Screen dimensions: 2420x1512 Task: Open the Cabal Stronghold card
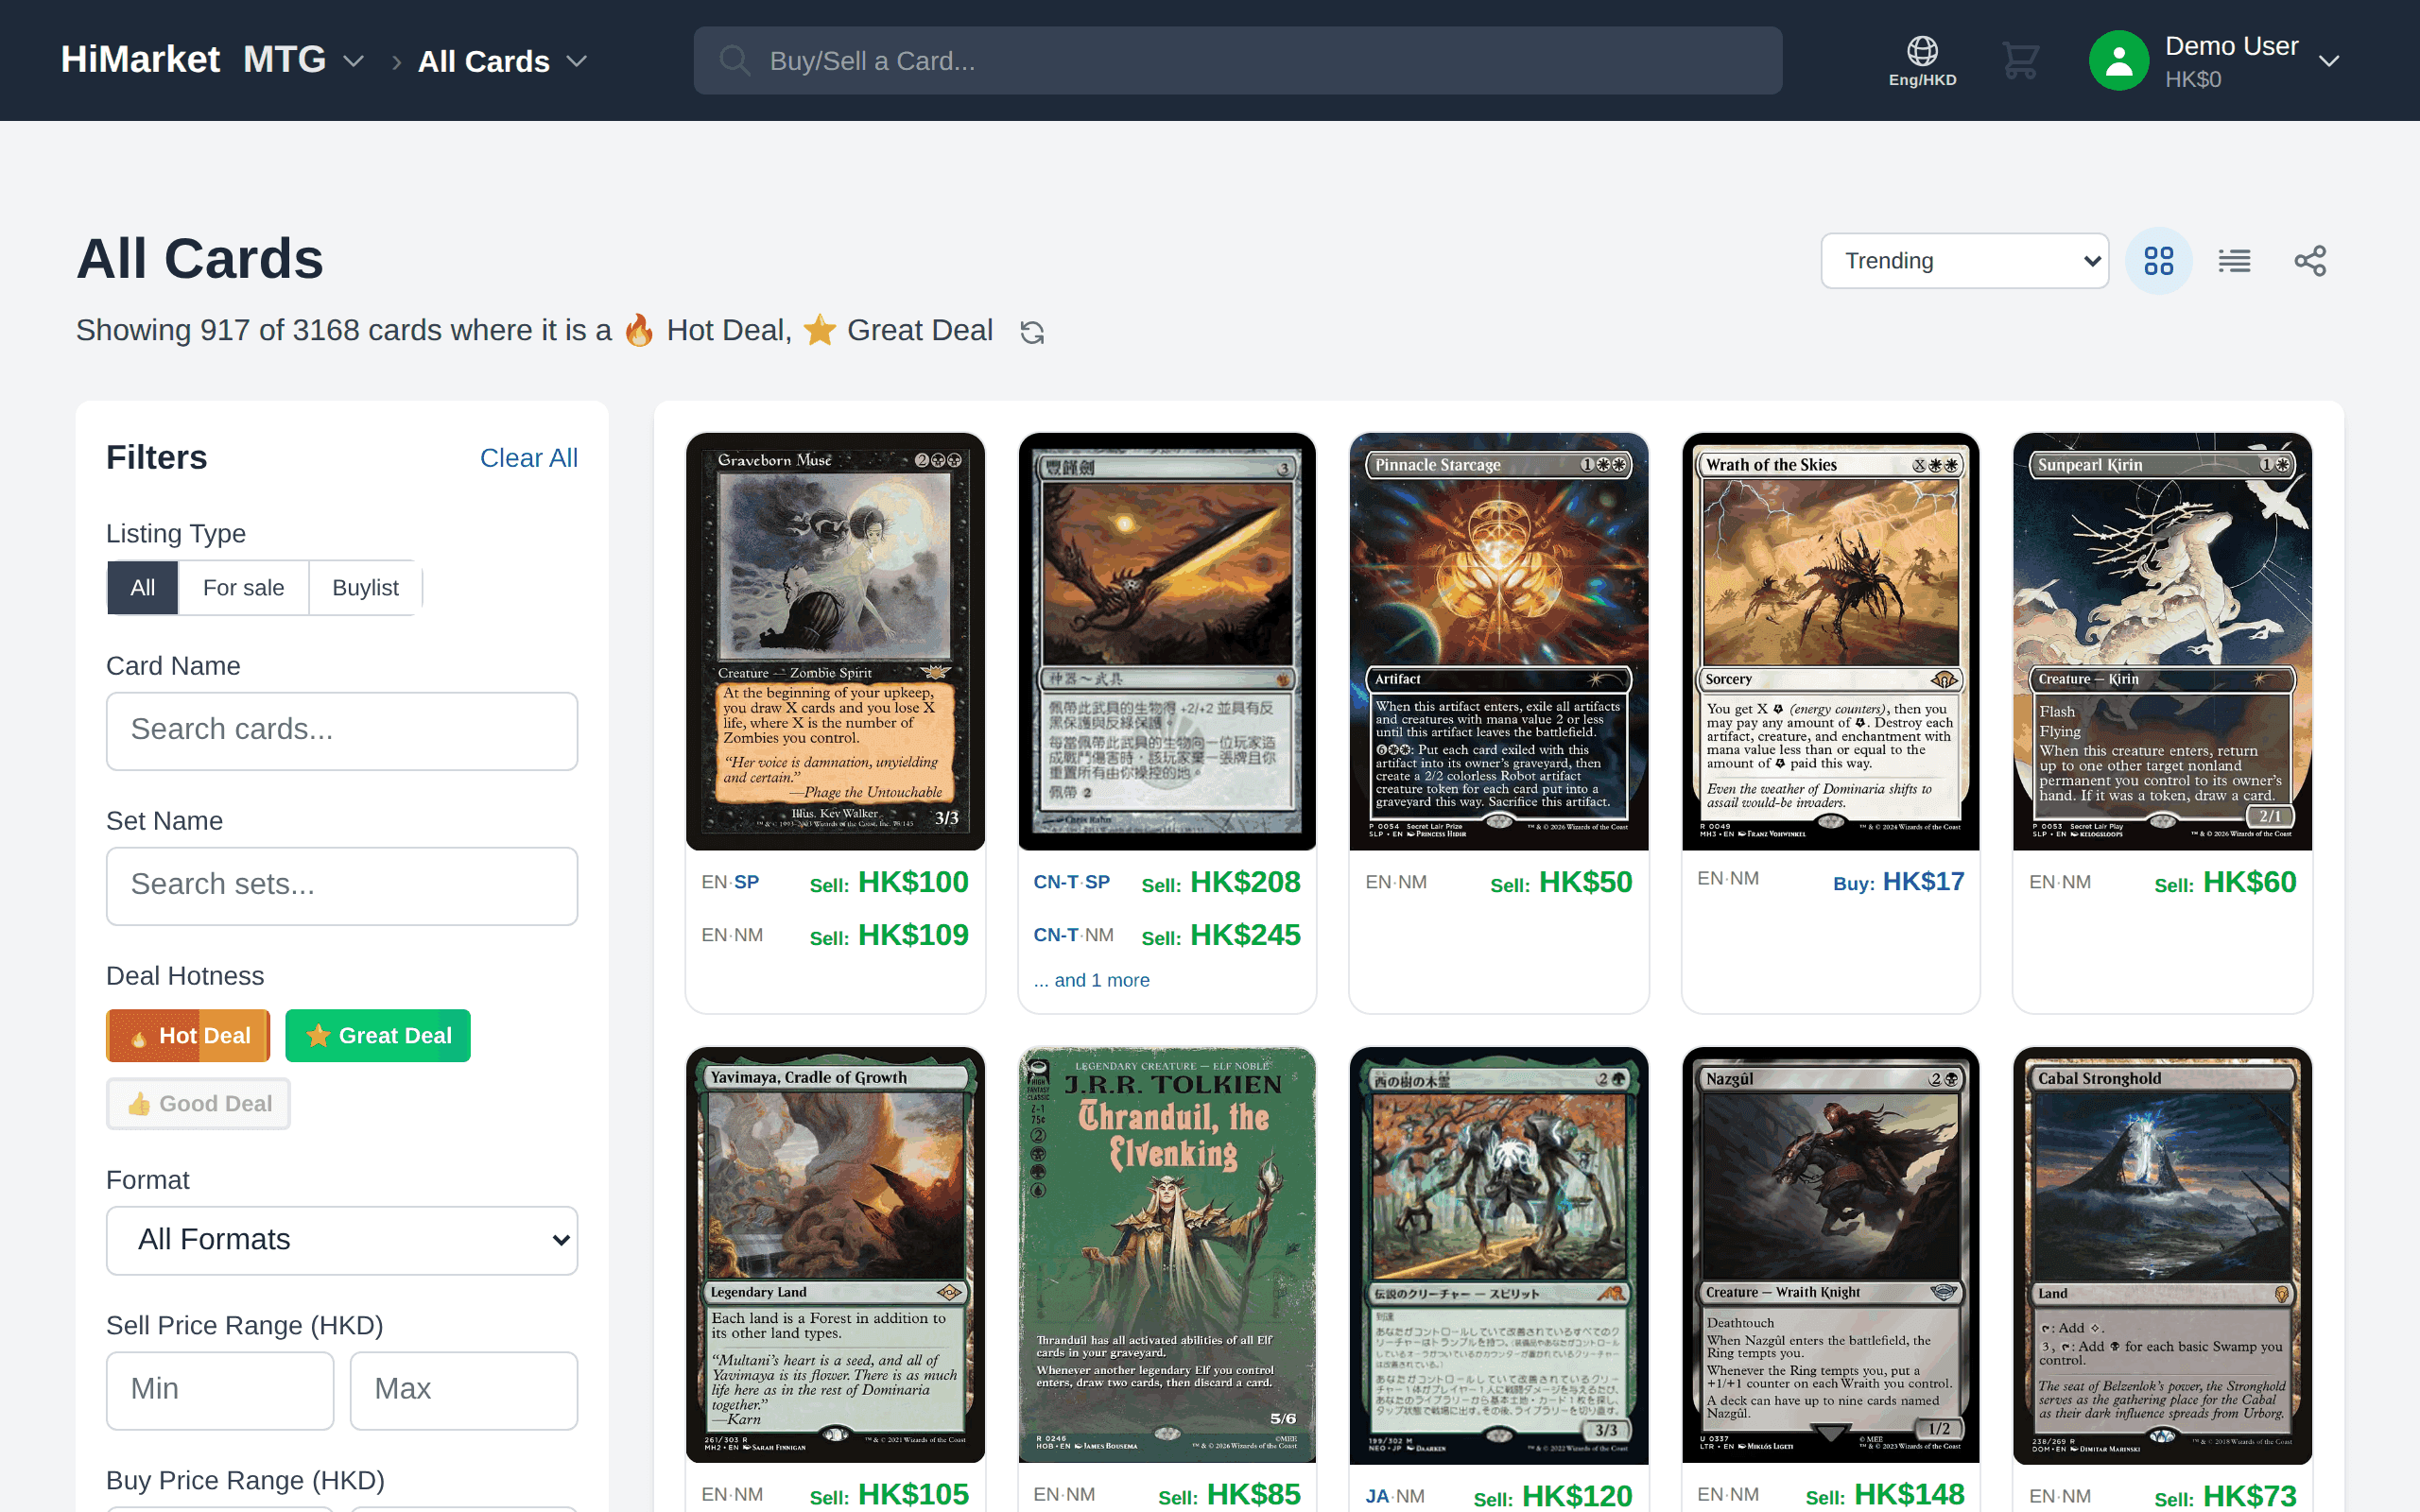click(x=2162, y=1255)
